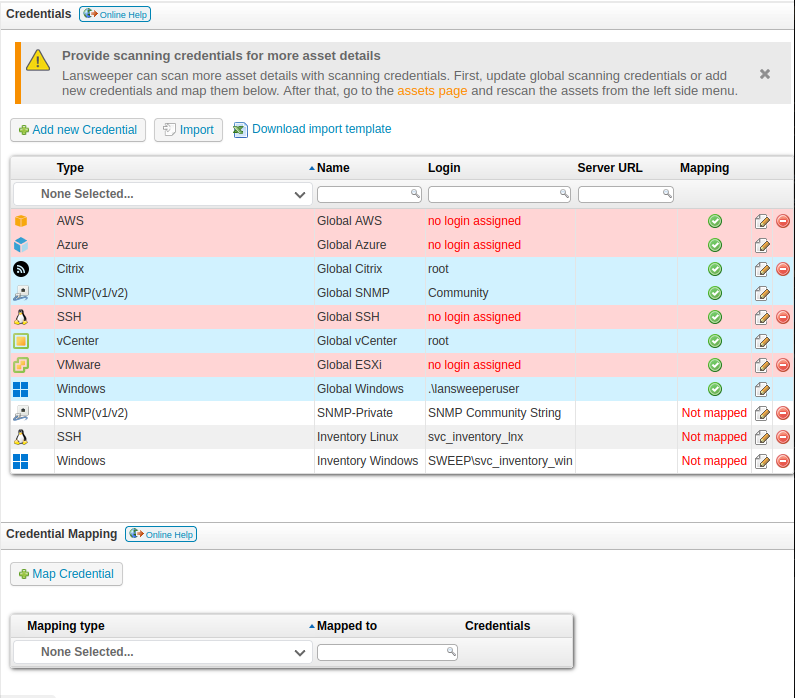Sort mappings by the Mapped to column
Viewport: 795px width, 698px height.
coord(346,626)
